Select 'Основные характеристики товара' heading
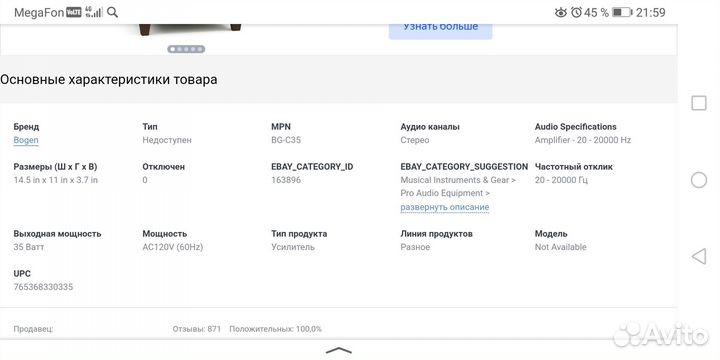Image resolution: width=720 pixels, height=360 pixels. pos(109,79)
